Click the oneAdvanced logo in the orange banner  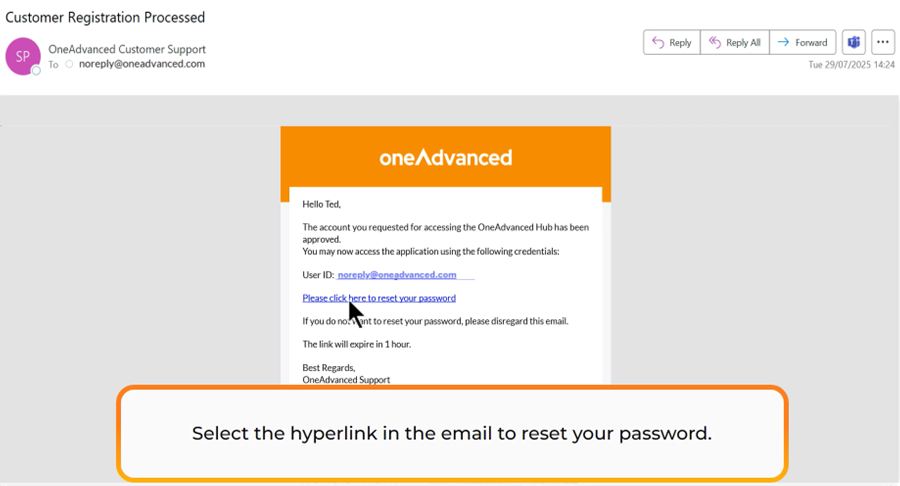(x=445, y=157)
